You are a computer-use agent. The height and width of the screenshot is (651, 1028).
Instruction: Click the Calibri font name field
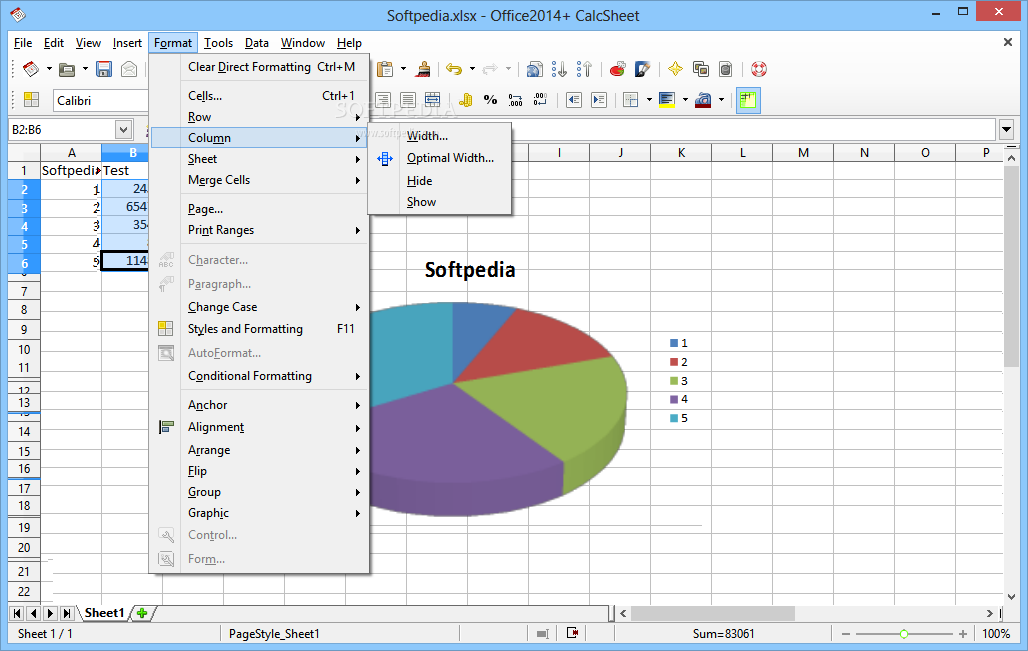click(x=101, y=100)
